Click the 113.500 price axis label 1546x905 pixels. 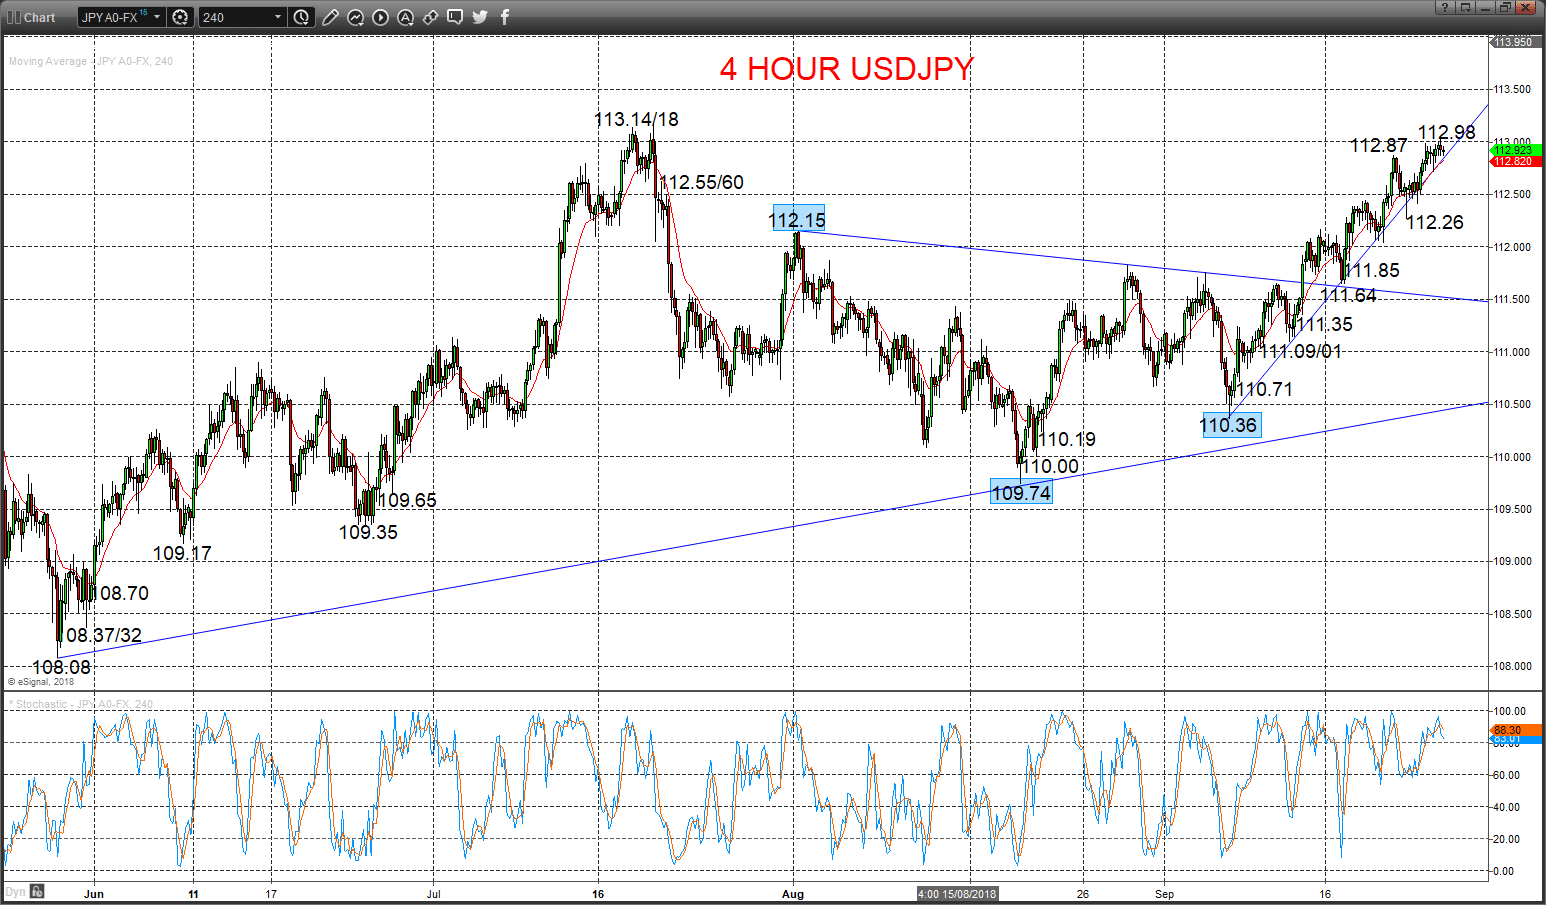coord(1512,89)
